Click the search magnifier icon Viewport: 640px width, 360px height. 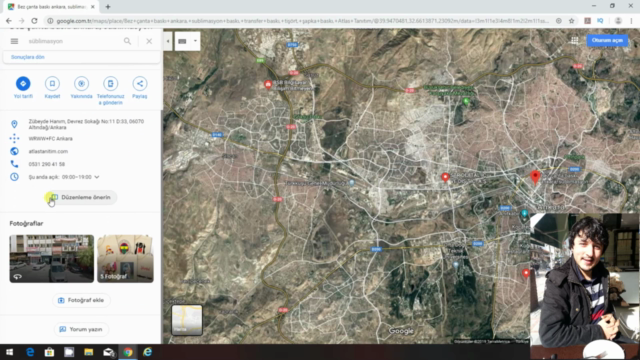(x=127, y=41)
